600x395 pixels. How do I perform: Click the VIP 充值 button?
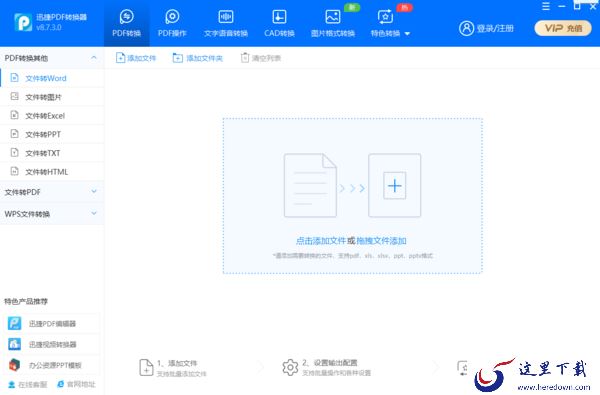563,28
